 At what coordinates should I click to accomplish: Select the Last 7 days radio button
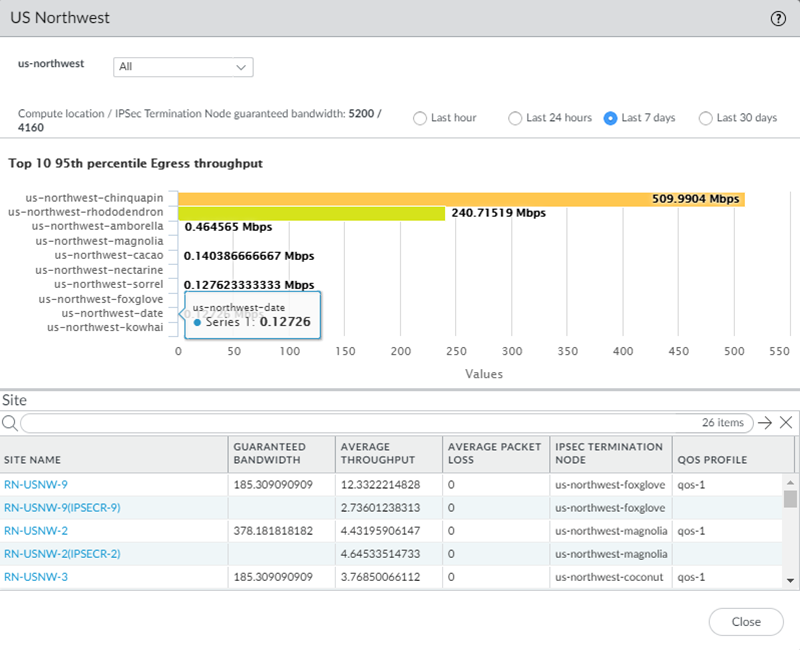tap(610, 118)
